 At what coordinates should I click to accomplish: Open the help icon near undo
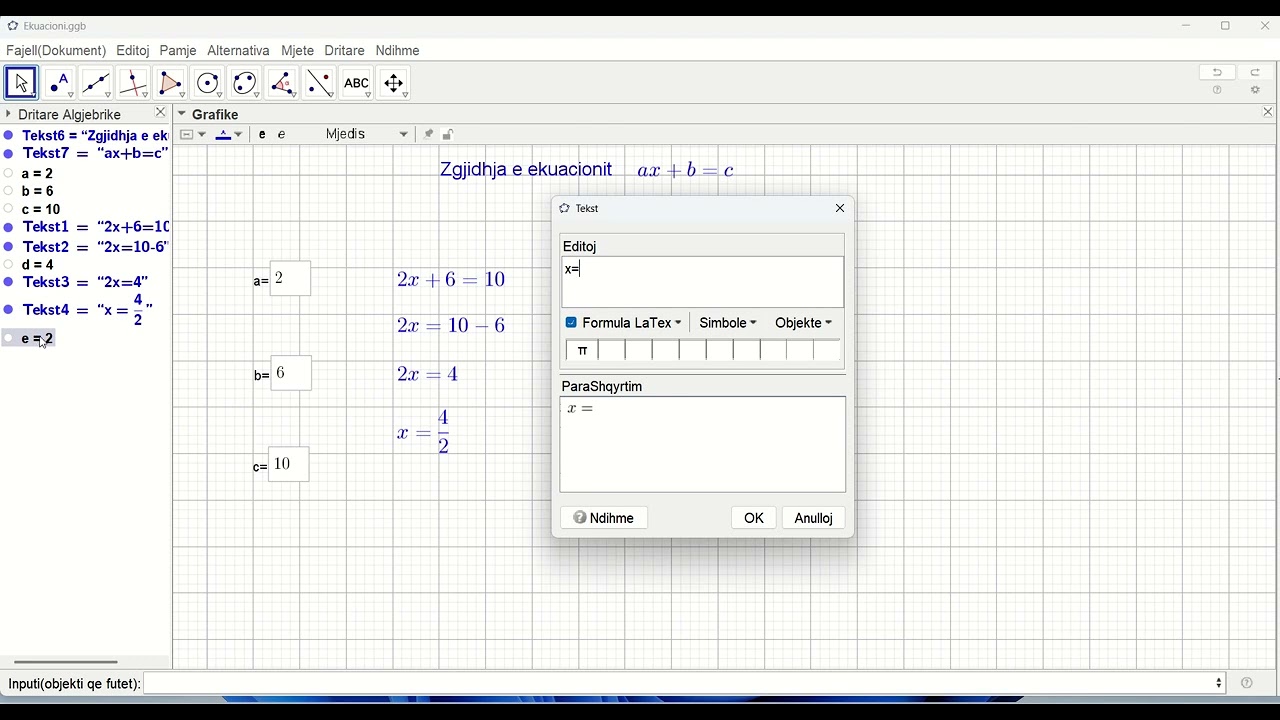(x=1217, y=91)
